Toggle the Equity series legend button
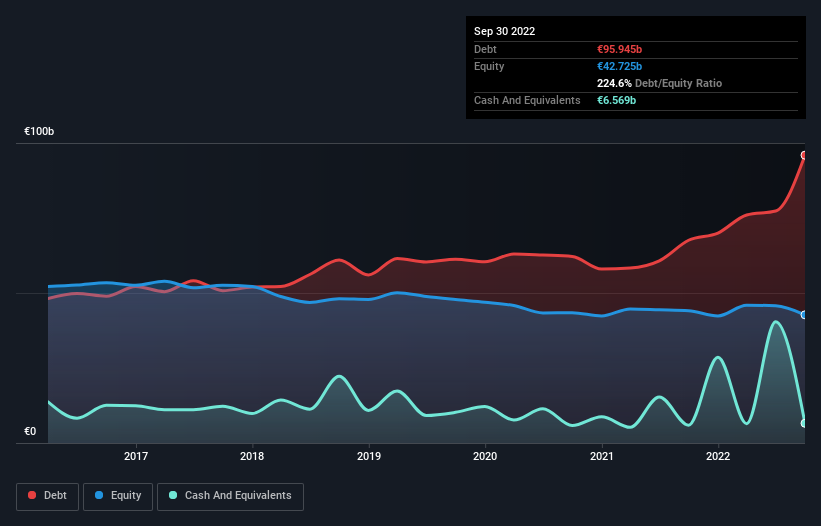 118,496
